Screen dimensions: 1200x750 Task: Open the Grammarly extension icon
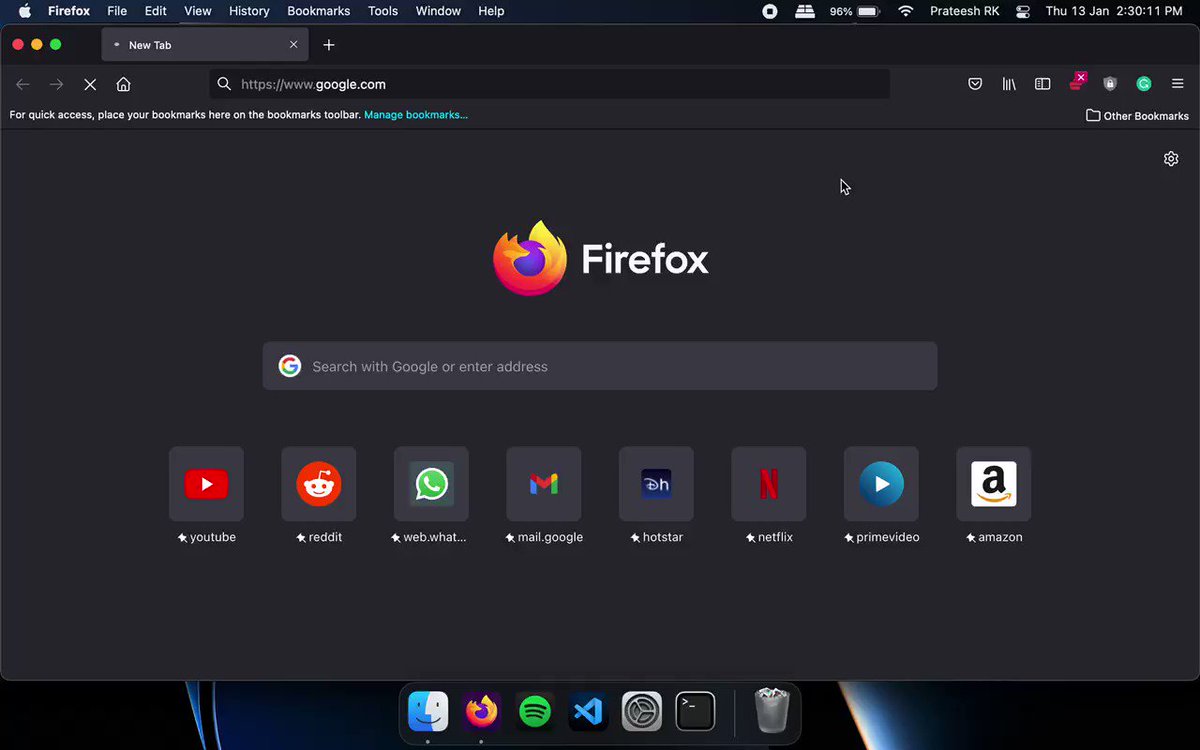point(1144,84)
